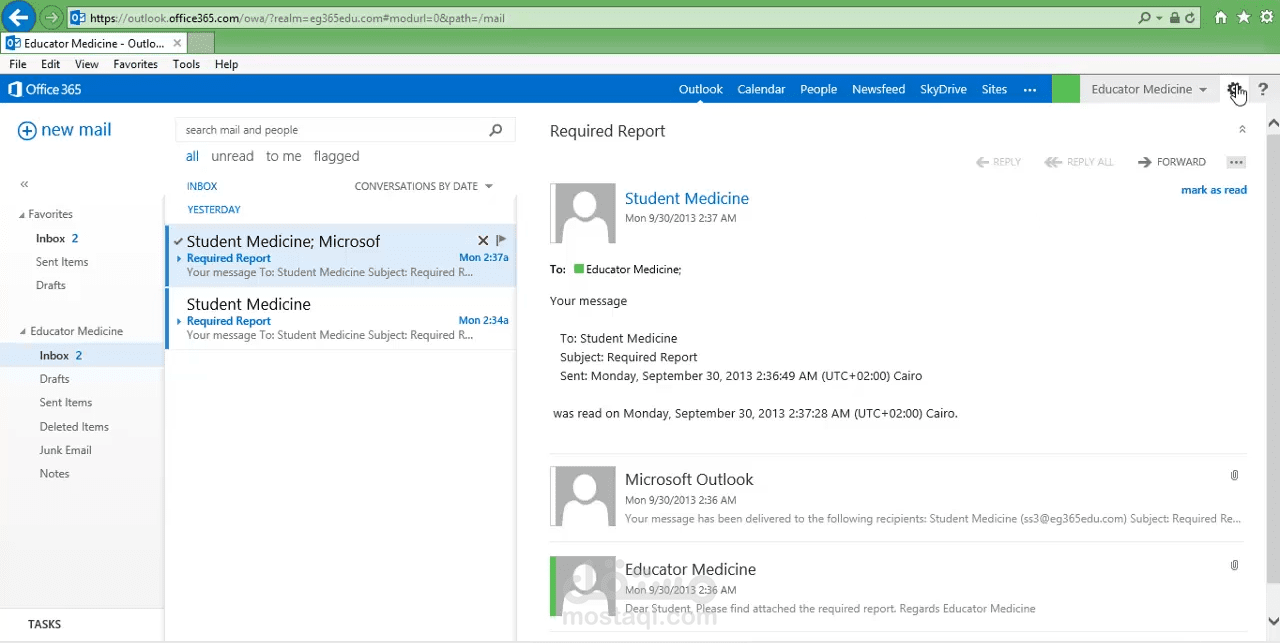The width and height of the screenshot is (1280, 643).
Task: Click the browser forward arrow
Action: click(x=52, y=18)
